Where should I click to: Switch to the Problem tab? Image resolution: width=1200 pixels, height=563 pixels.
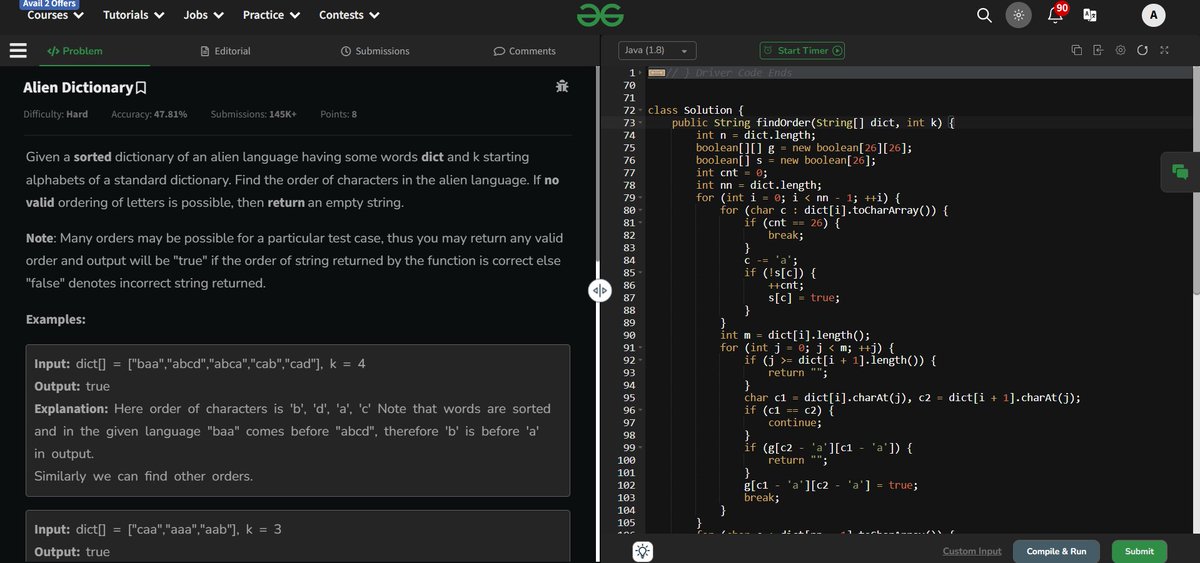point(75,51)
